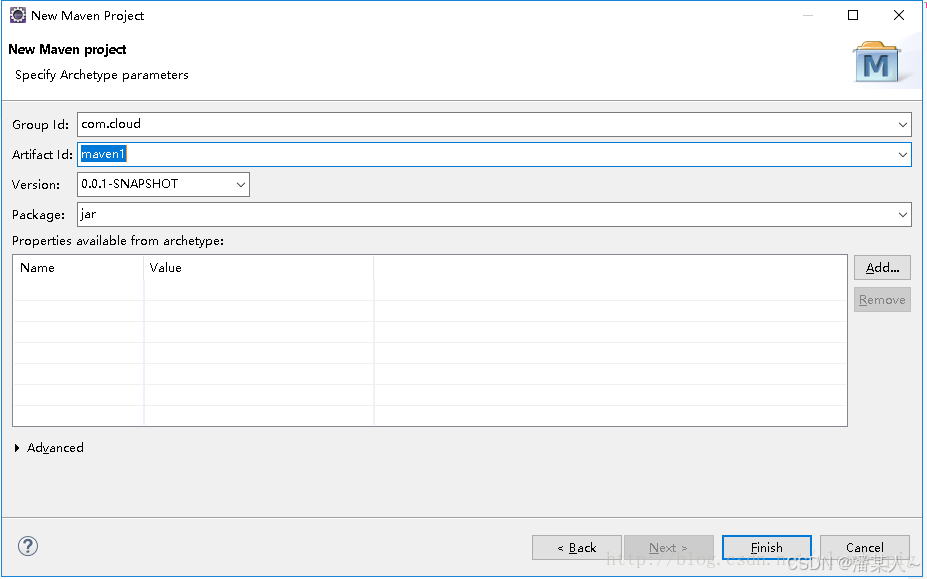Open the Artifact Id dropdown arrow
This screenshot has height=579, width=927.
[x=902, y=155]
